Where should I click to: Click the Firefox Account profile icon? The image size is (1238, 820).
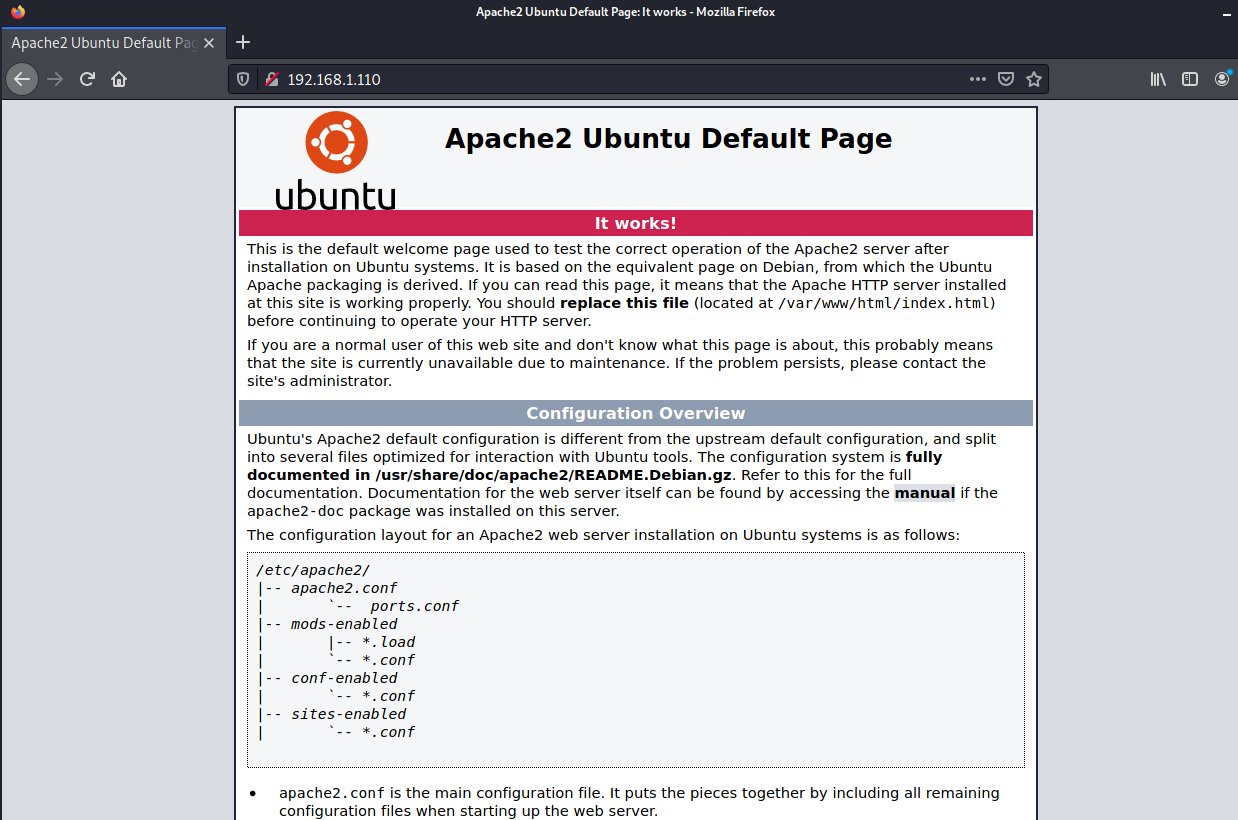[1221, 79]
